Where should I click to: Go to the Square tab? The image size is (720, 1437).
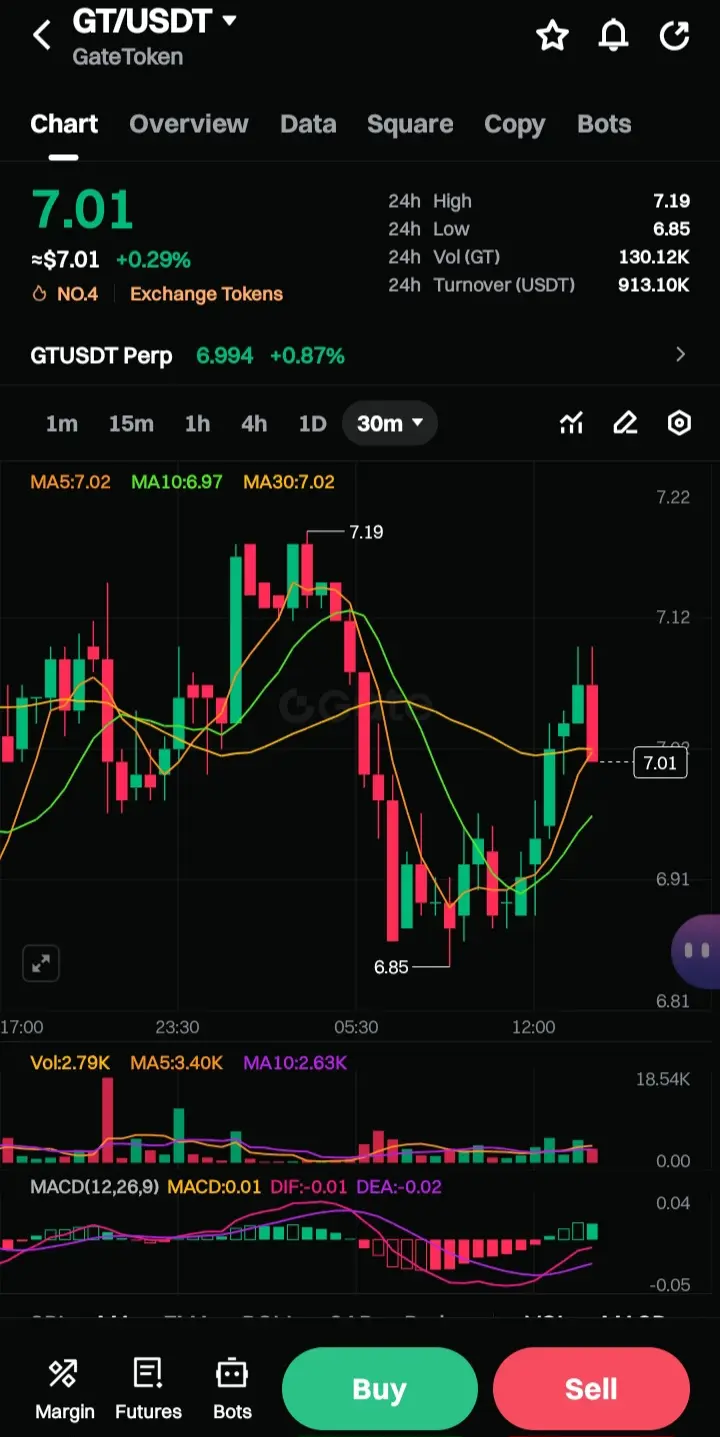click(x=410, y=124)
